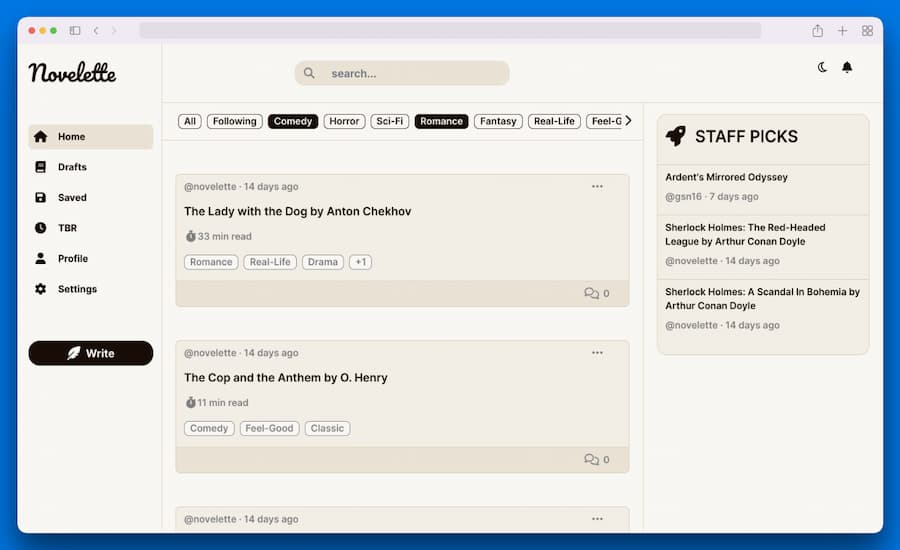Open options menu on the third post card
The width and height of the screenshot is (900, 550).
pos(598,519)
